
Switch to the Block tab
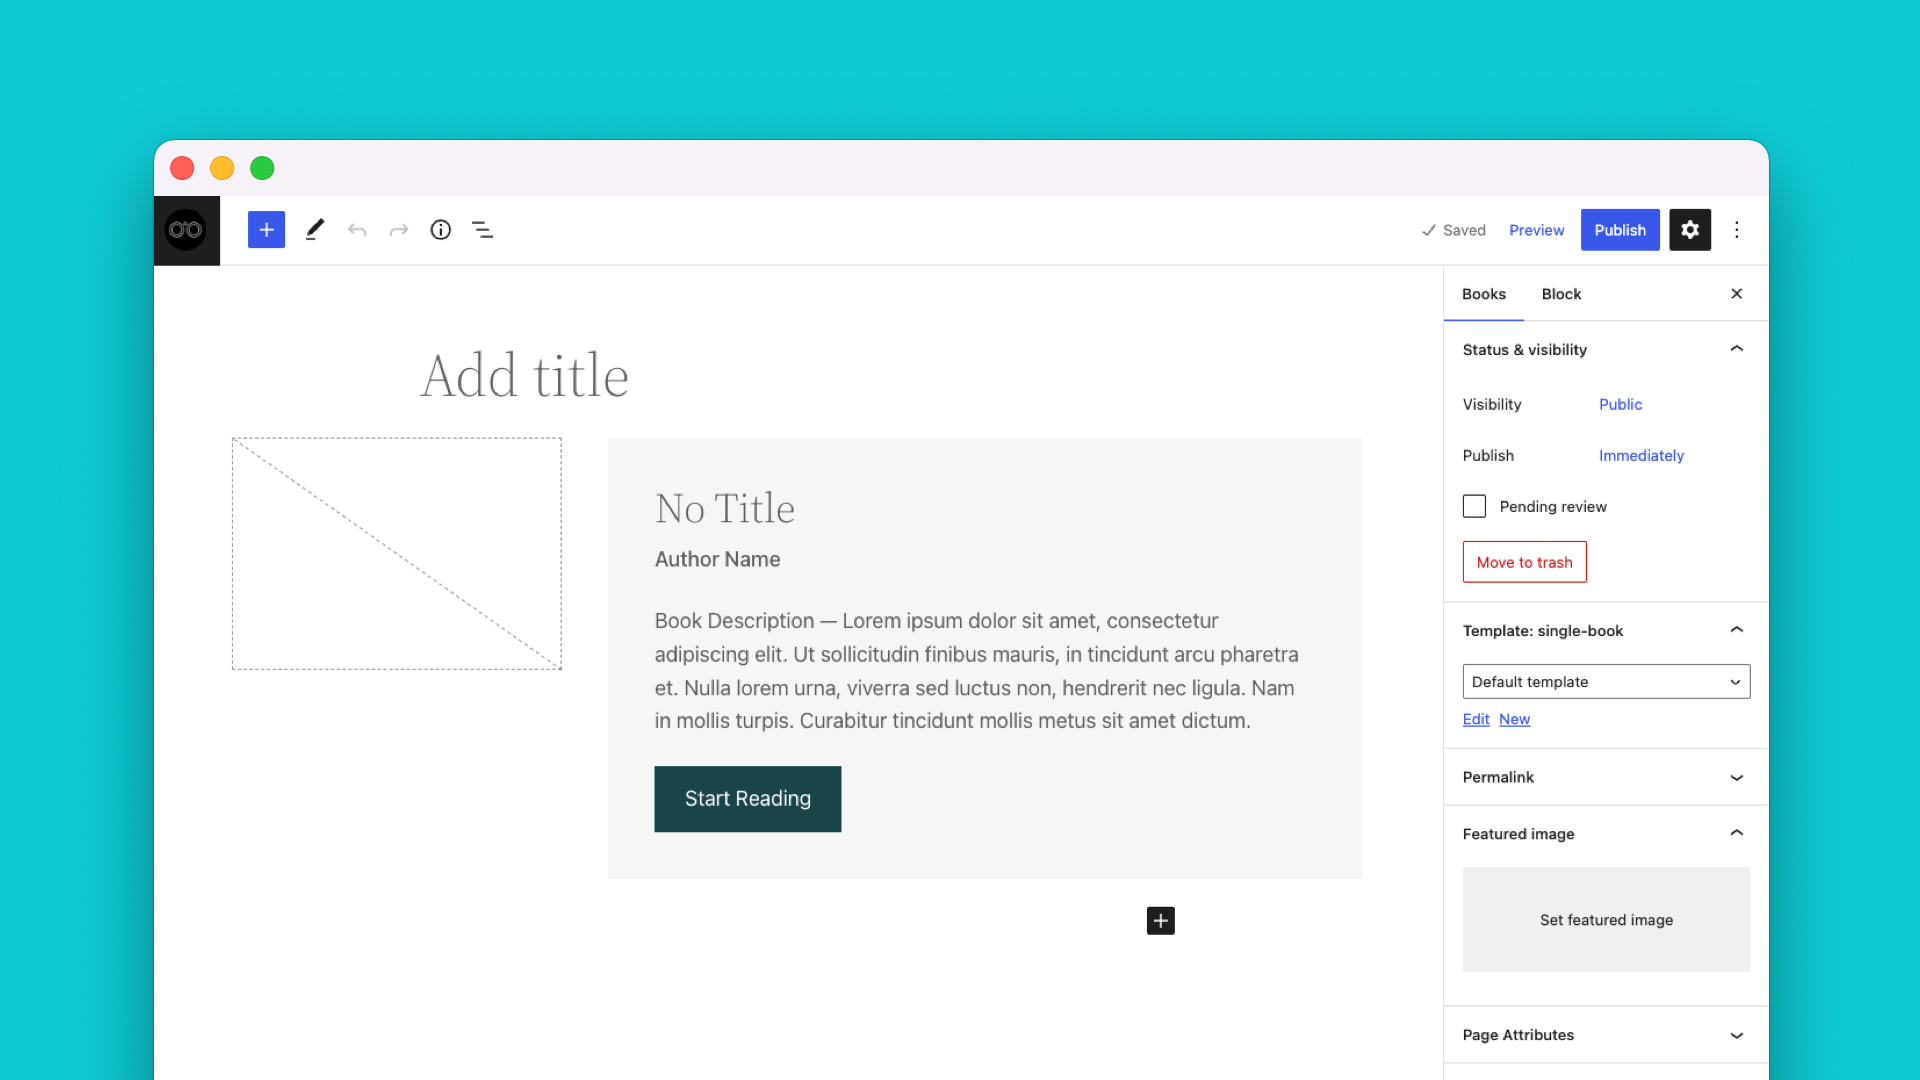(x=1559, y=293)
